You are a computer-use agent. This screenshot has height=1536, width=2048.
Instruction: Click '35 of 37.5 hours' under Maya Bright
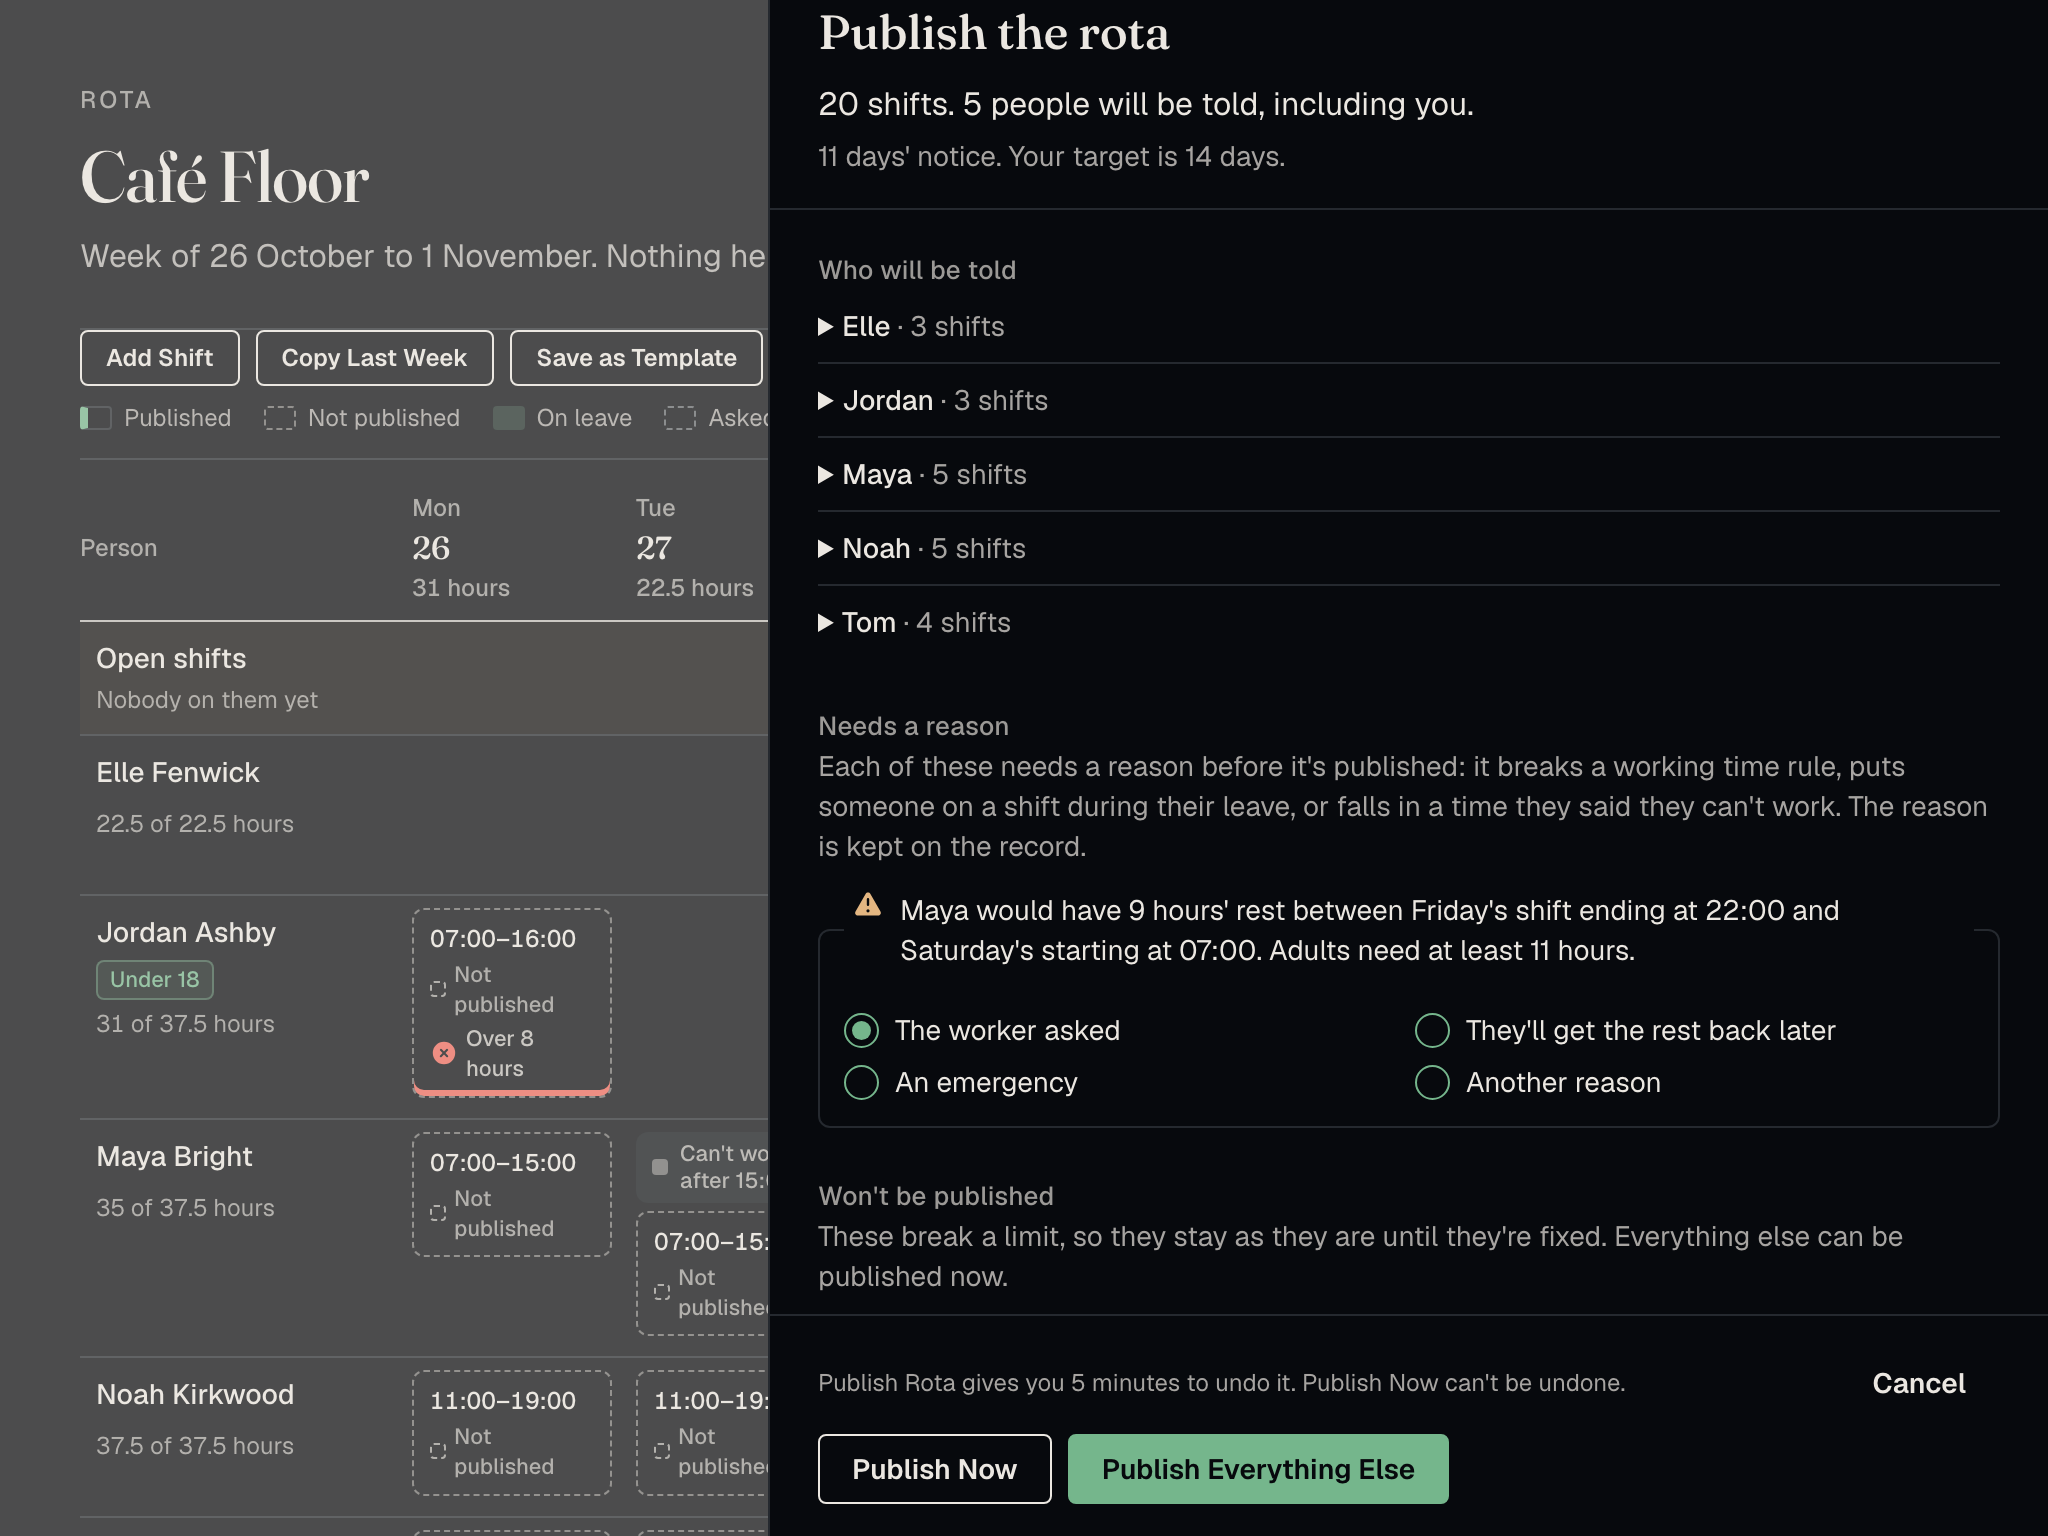click(185, 1208)
